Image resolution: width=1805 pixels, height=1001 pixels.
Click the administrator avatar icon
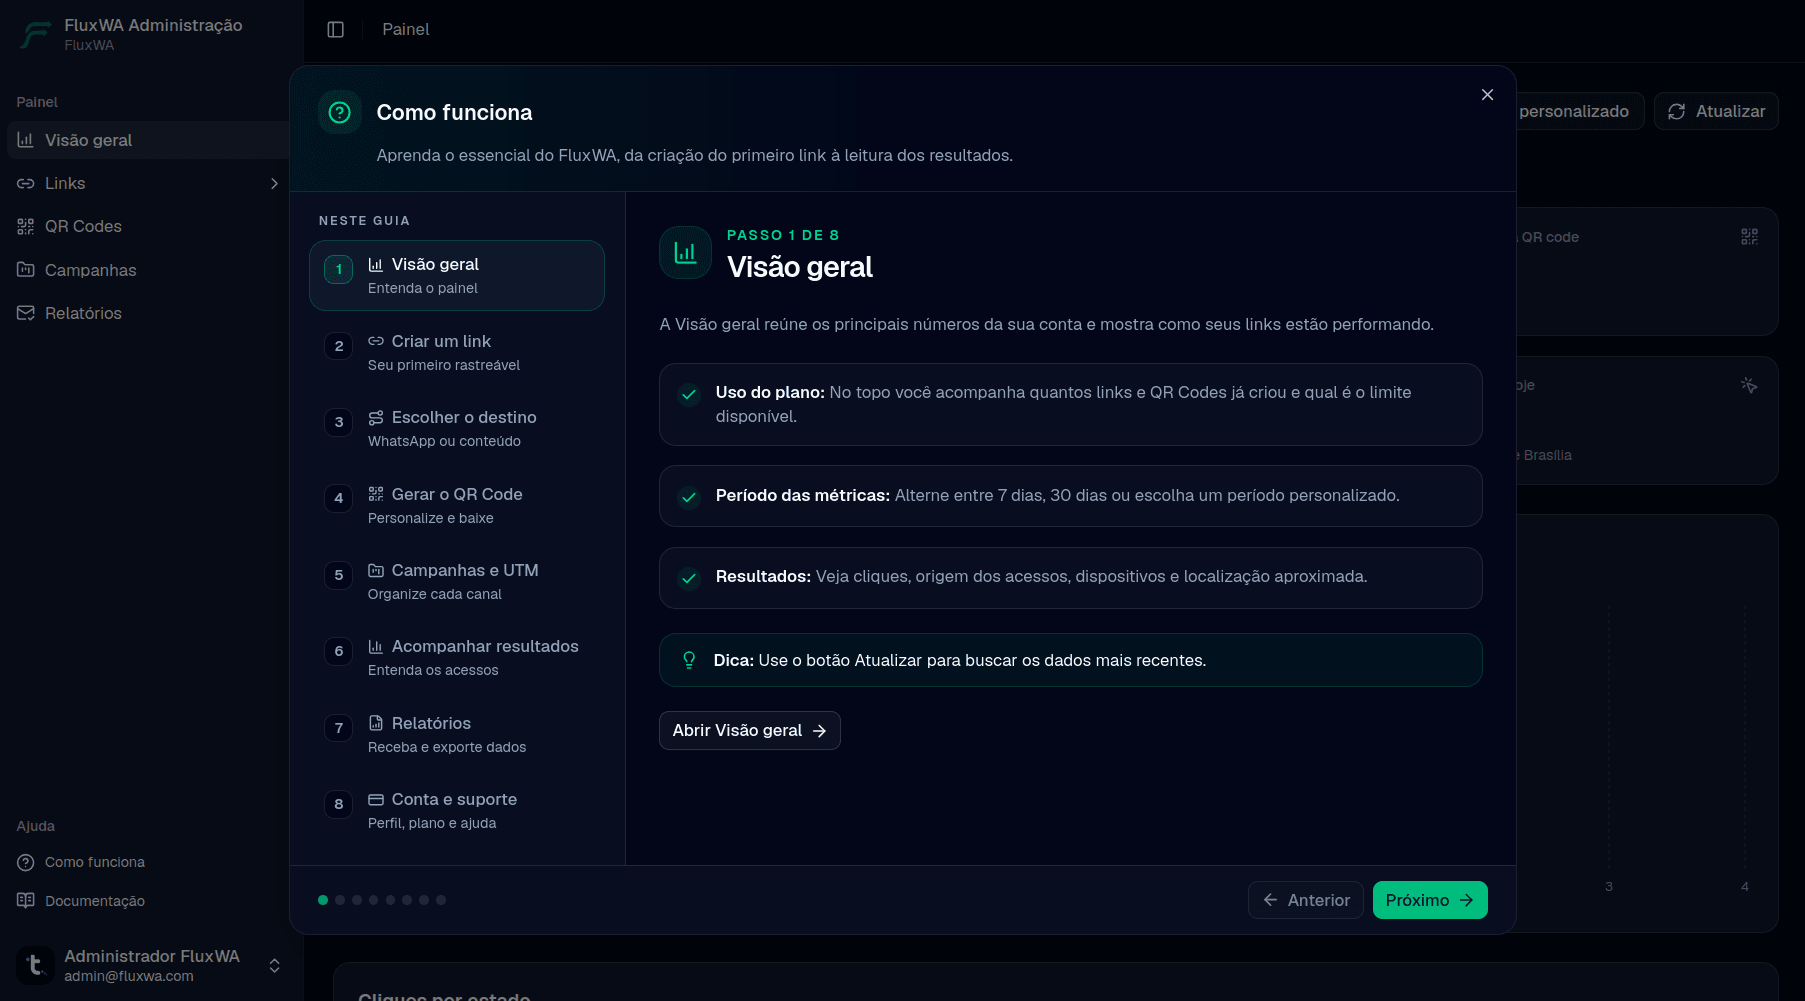point(36,965)
